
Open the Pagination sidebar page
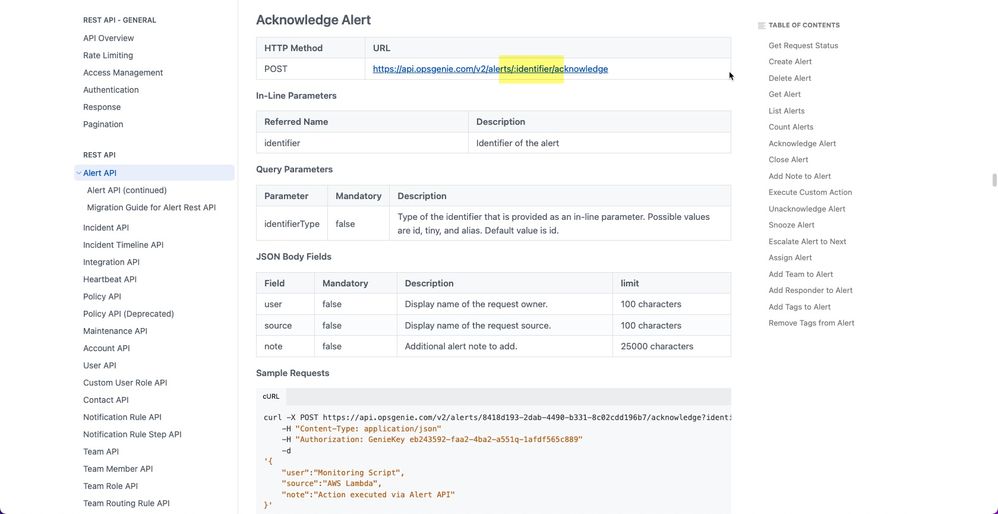point(103,124)
